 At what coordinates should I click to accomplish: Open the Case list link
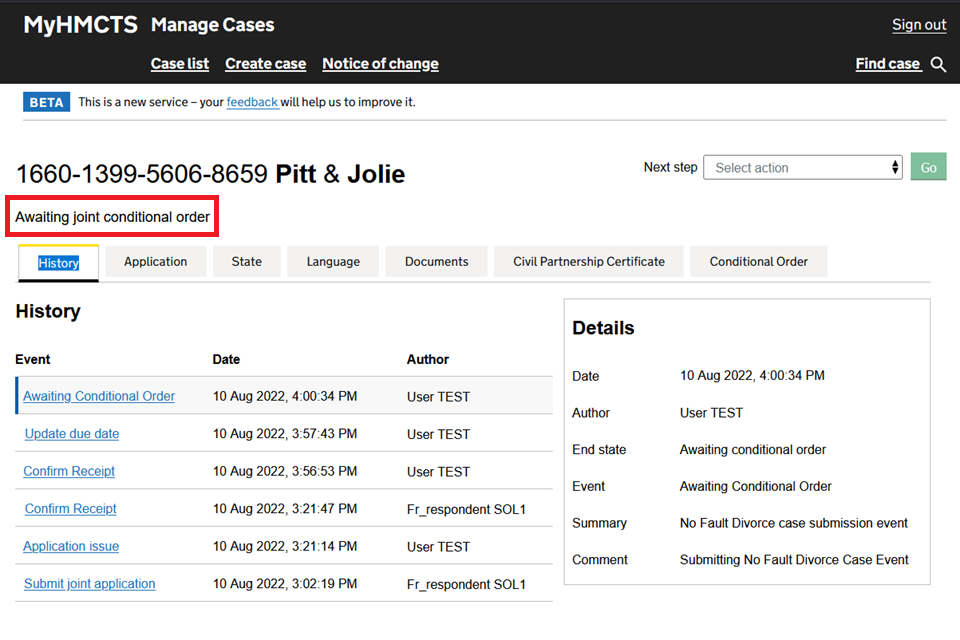pos(180,64)
